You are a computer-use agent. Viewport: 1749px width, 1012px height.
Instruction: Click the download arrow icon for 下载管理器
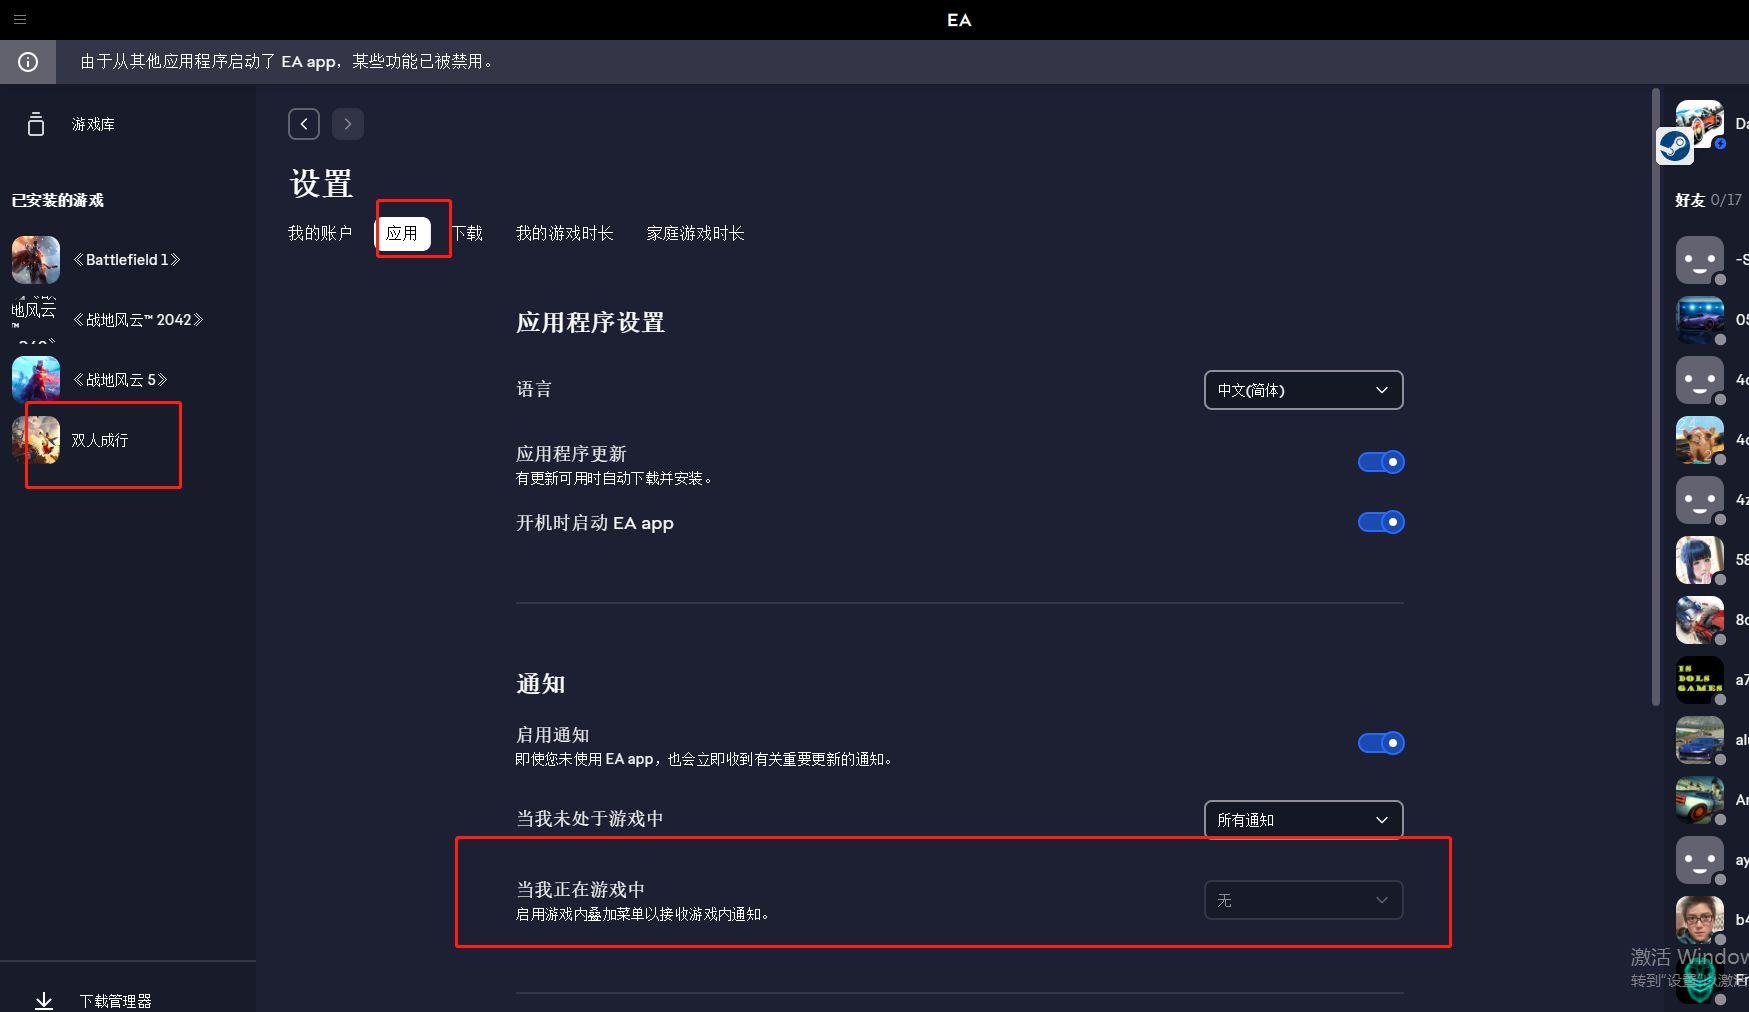[44, 1000]
